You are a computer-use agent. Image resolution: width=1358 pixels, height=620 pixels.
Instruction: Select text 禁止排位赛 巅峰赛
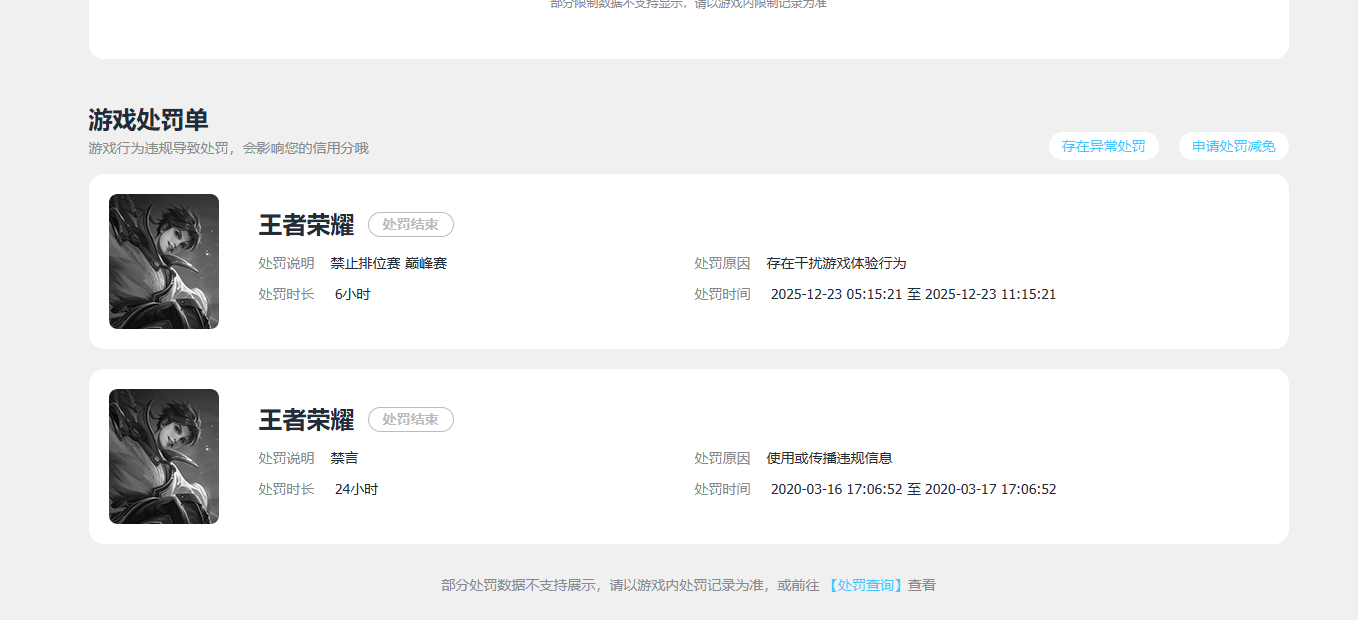click(389, 263)
